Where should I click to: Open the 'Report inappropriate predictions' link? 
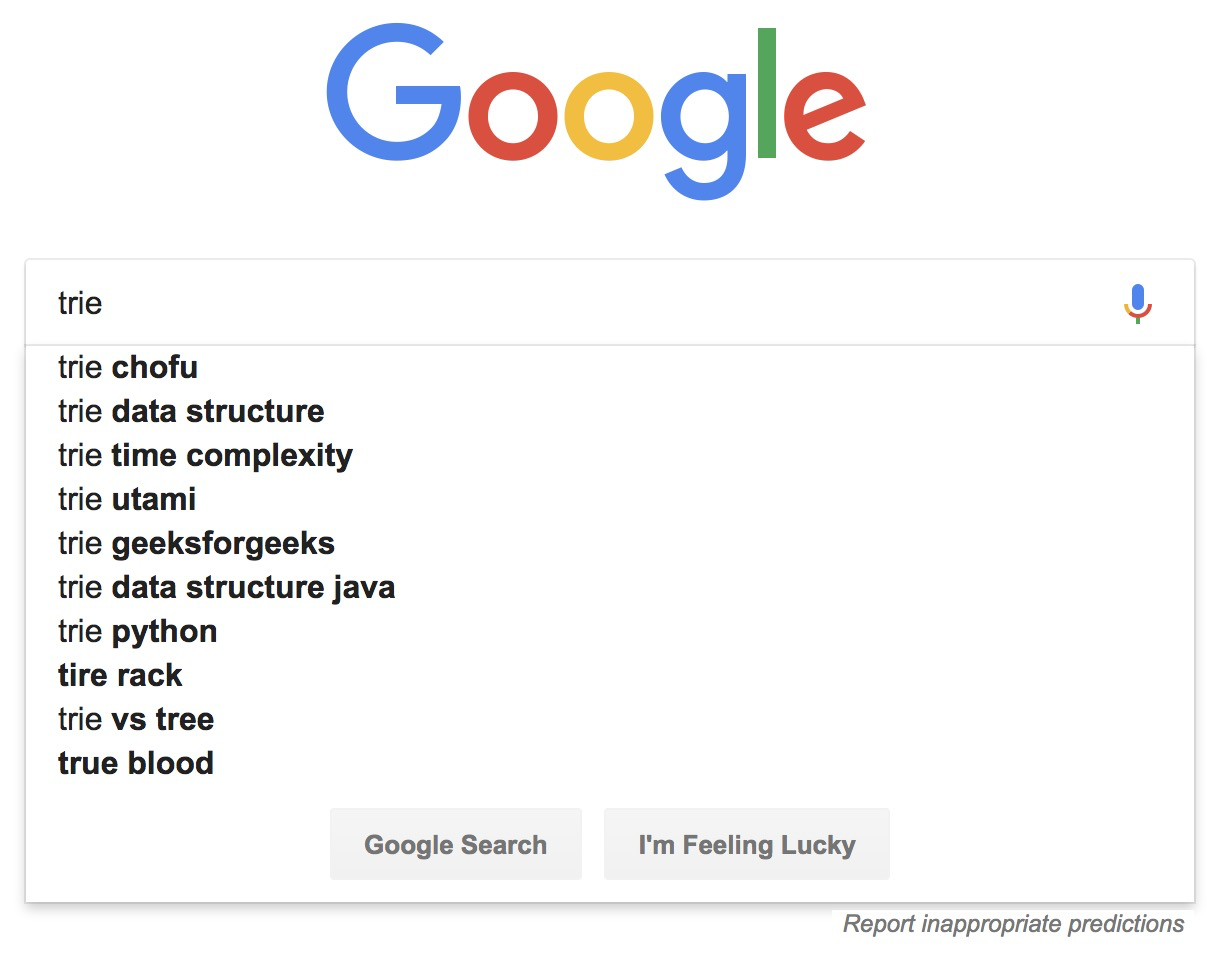coord(1013,924)
